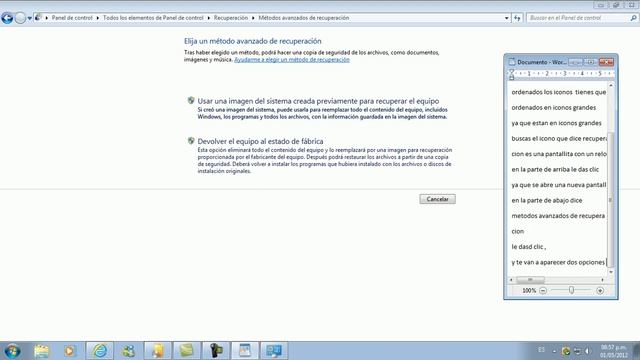Click WordPad line 'en la parte de abajo dice'

point(547,200)
